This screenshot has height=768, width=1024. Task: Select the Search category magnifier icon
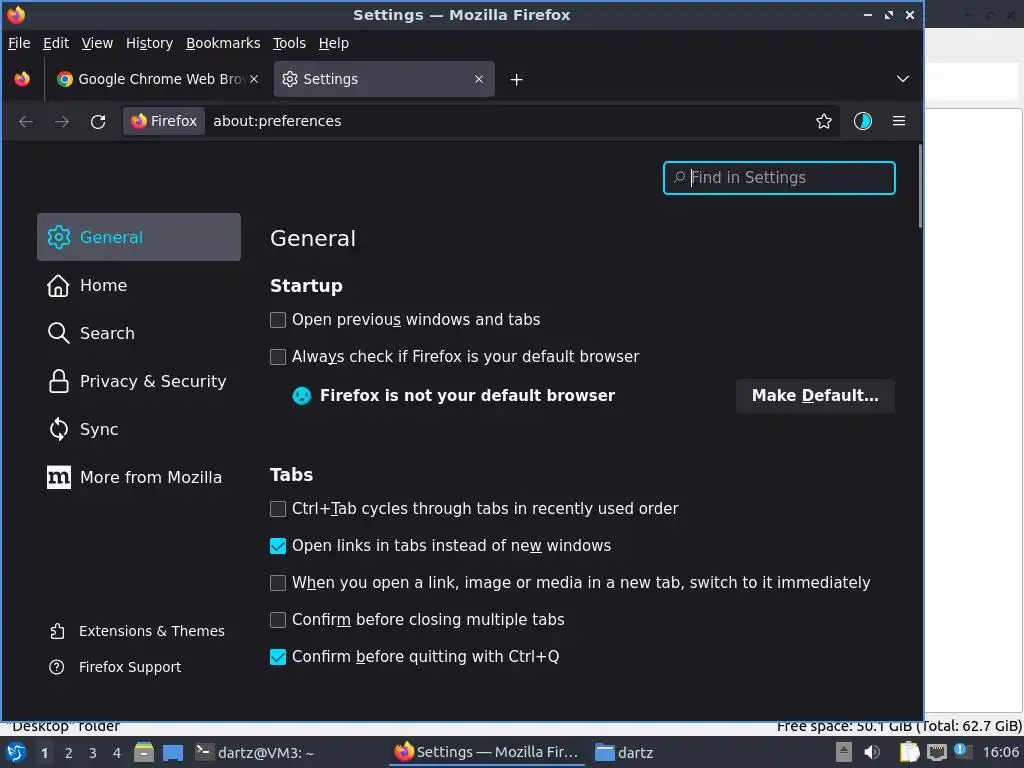58,333
